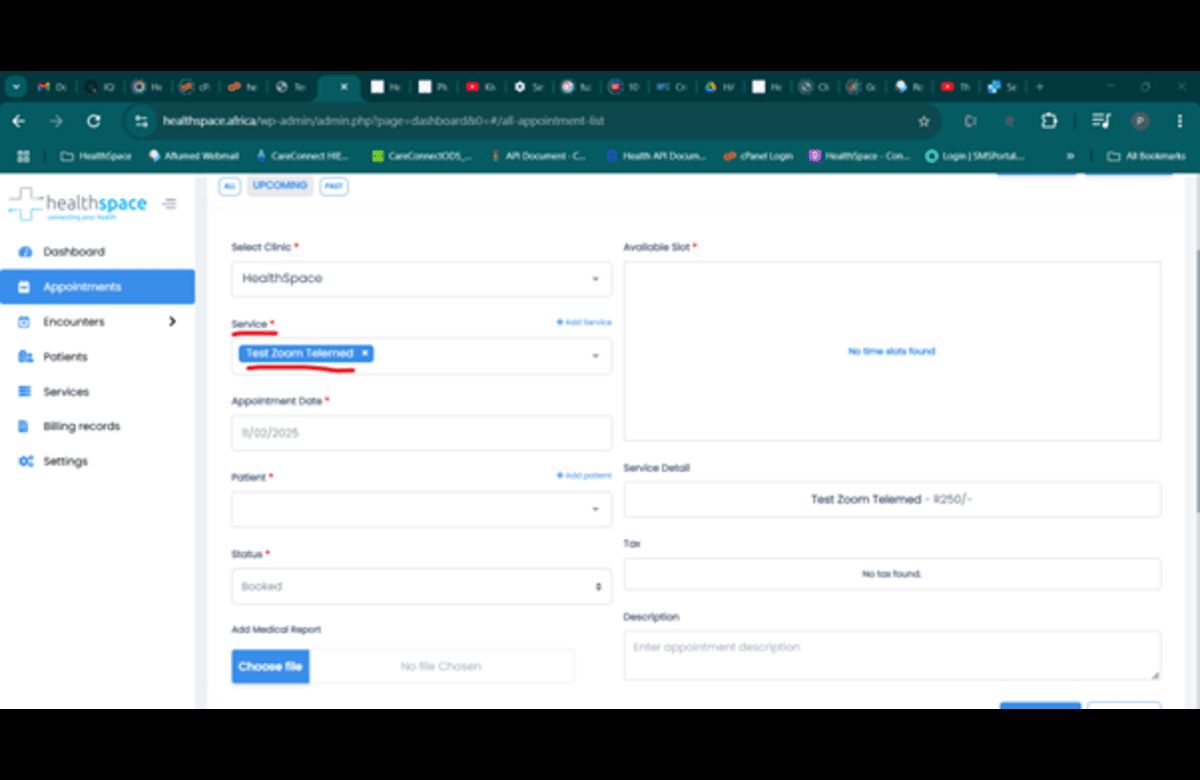Click the Add Service link

(583, 322)
